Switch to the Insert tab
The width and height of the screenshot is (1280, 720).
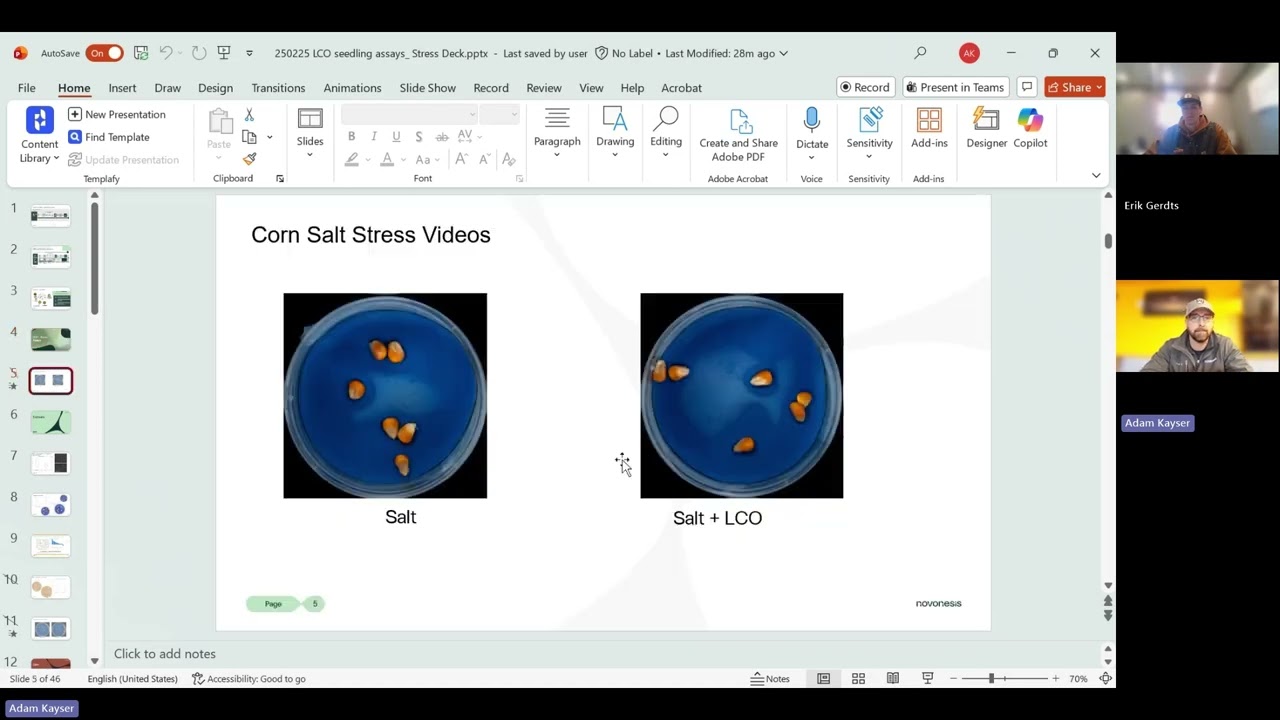(x=122, y=88)
